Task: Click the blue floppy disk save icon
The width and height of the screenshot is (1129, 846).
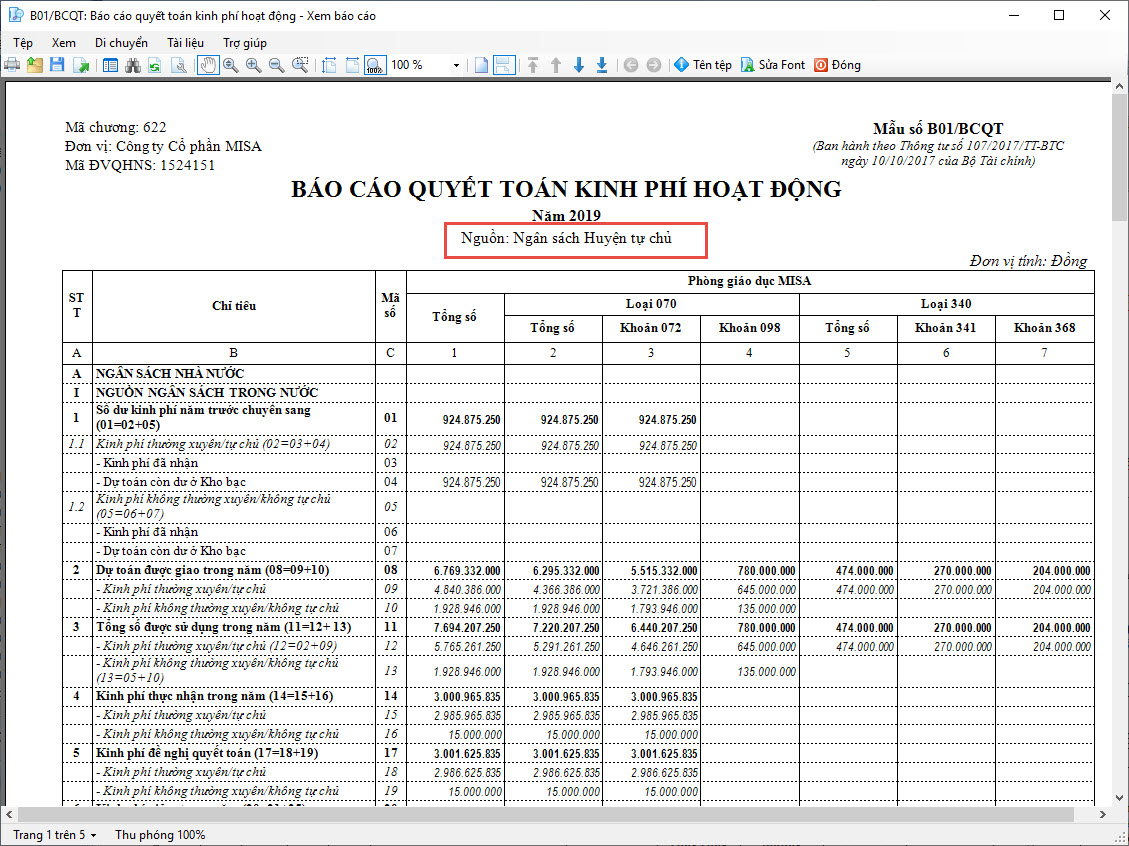Action: point(57,65)
